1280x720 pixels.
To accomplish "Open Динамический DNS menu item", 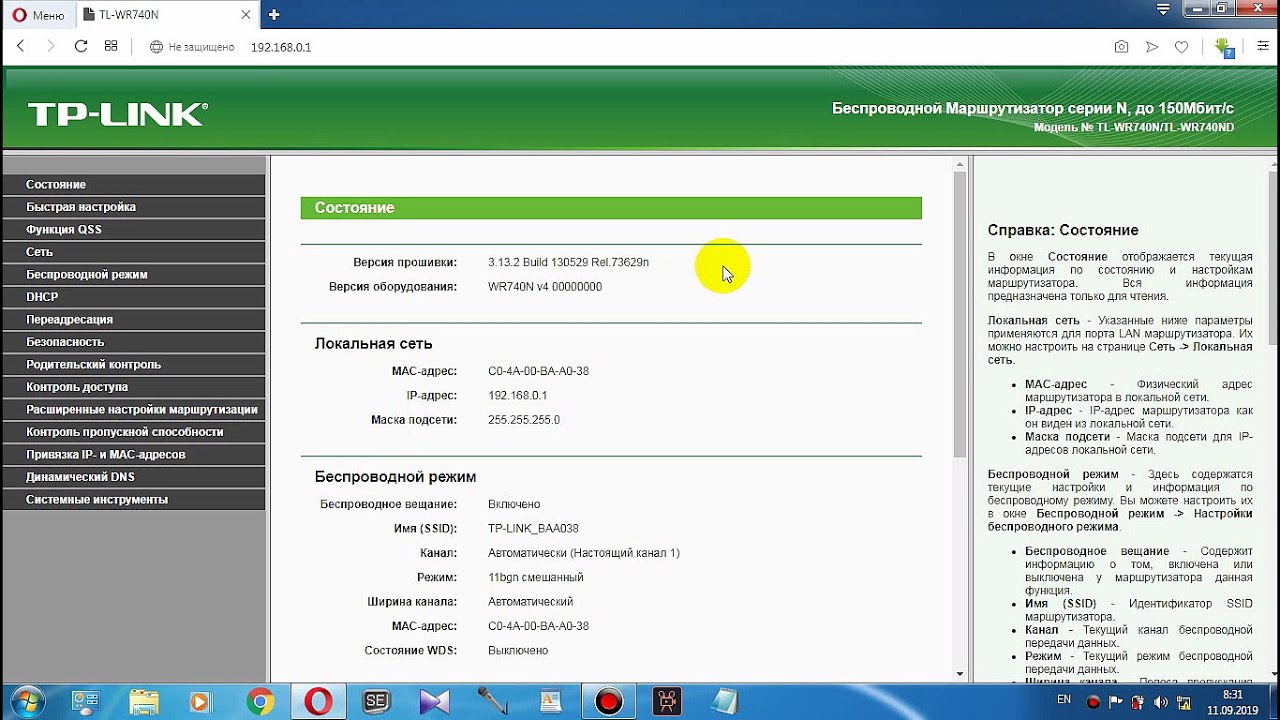I will click(134, 477).
